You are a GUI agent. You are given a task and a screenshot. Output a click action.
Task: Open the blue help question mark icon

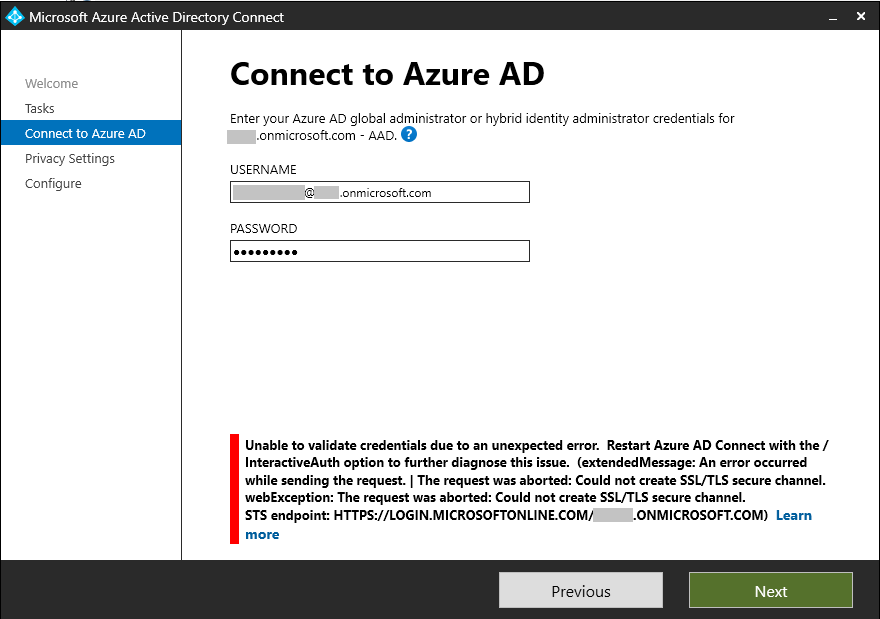coord(409,135)
